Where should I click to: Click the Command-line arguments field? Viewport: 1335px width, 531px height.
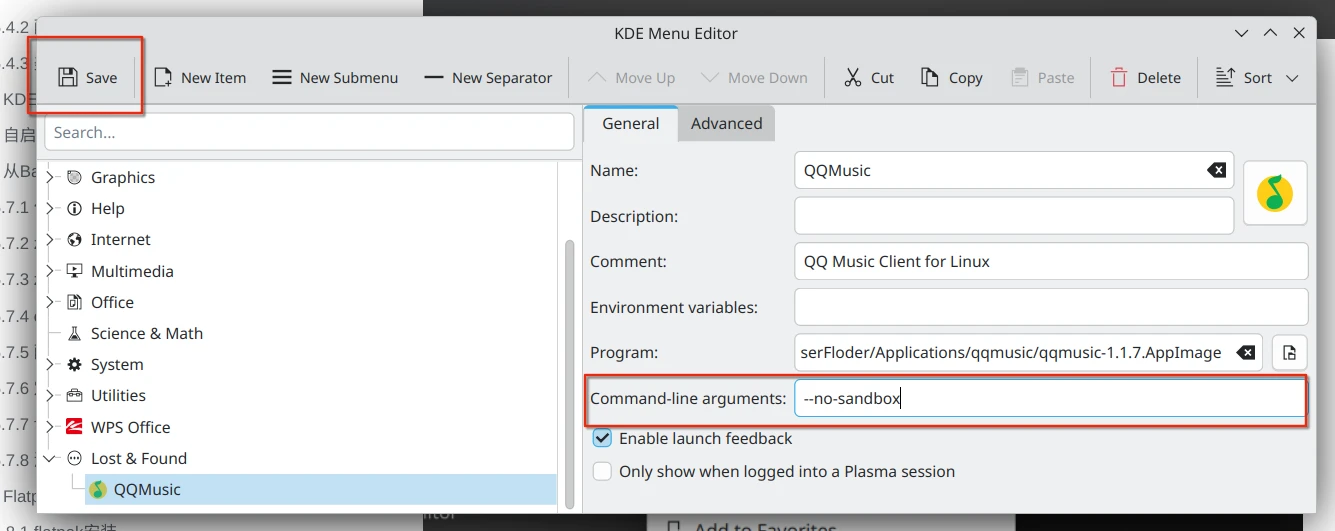[1050, 399]
